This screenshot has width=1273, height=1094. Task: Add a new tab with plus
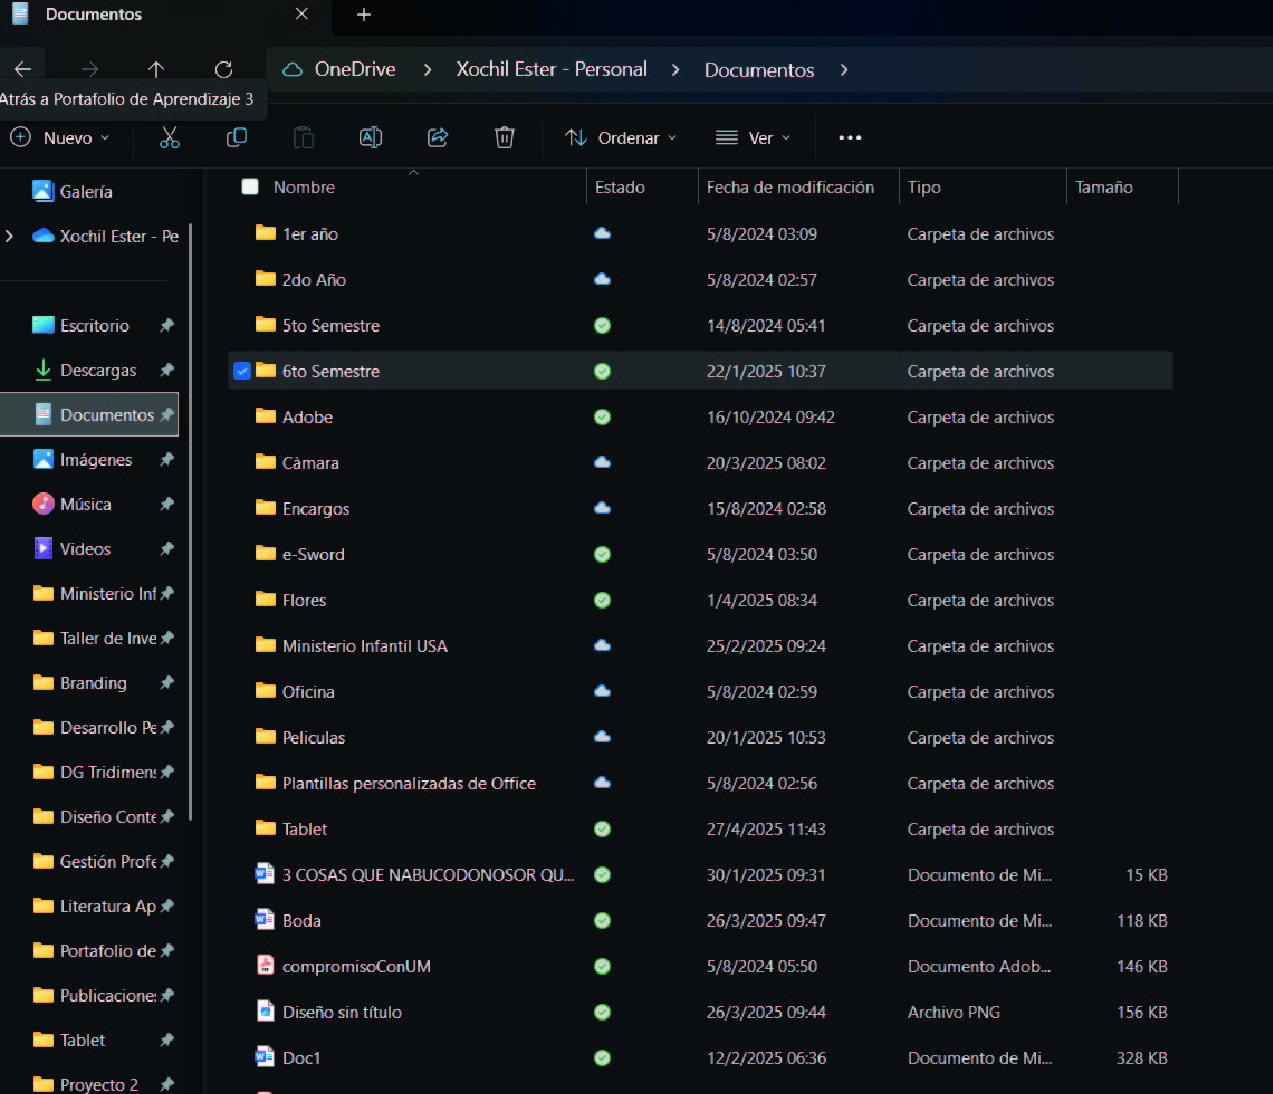pos(364,14)
